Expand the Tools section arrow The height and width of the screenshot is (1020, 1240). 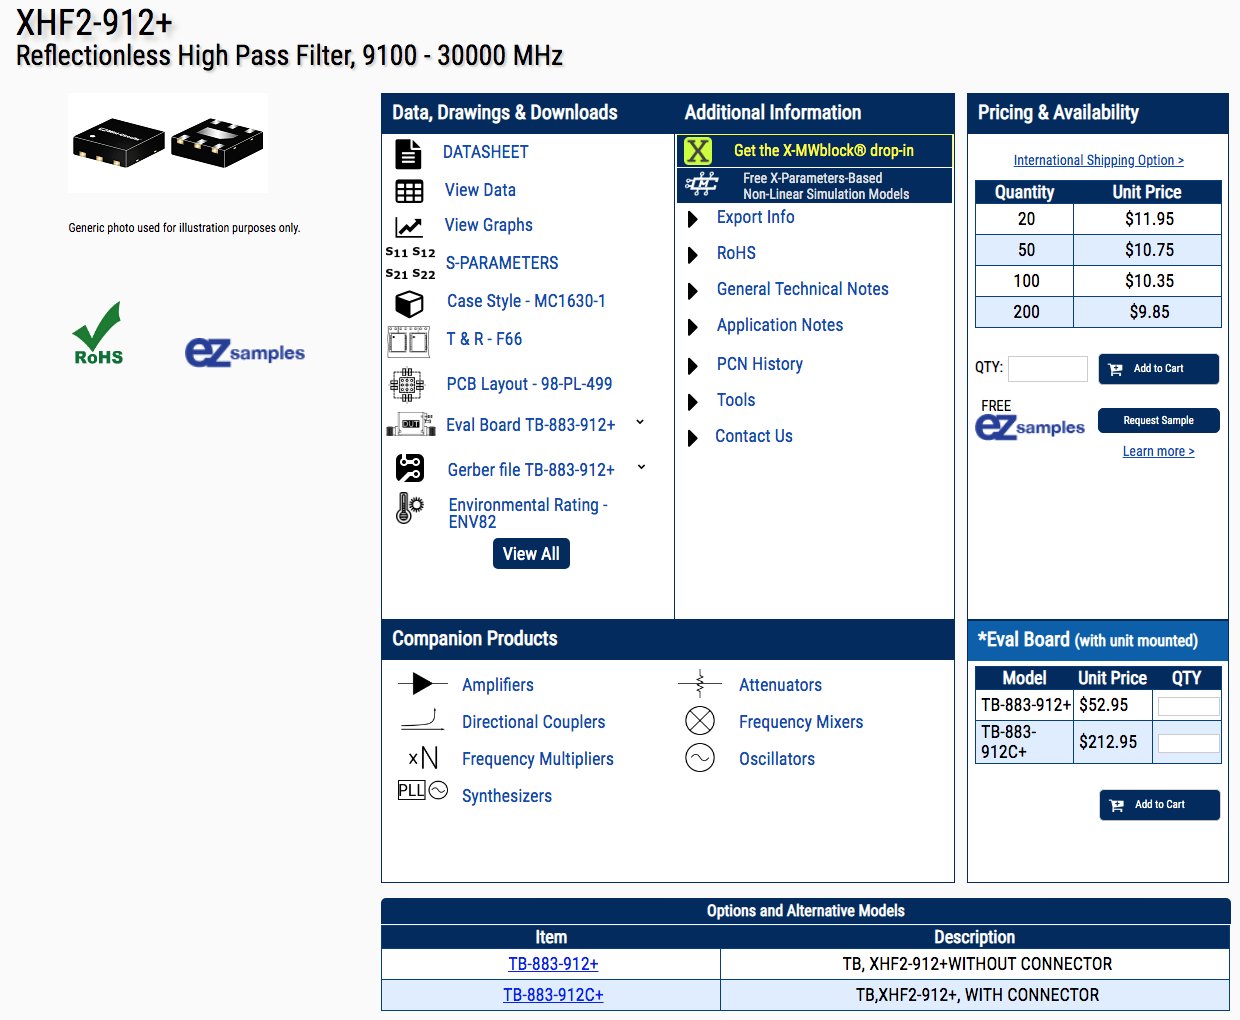click(x=692, y=402)
